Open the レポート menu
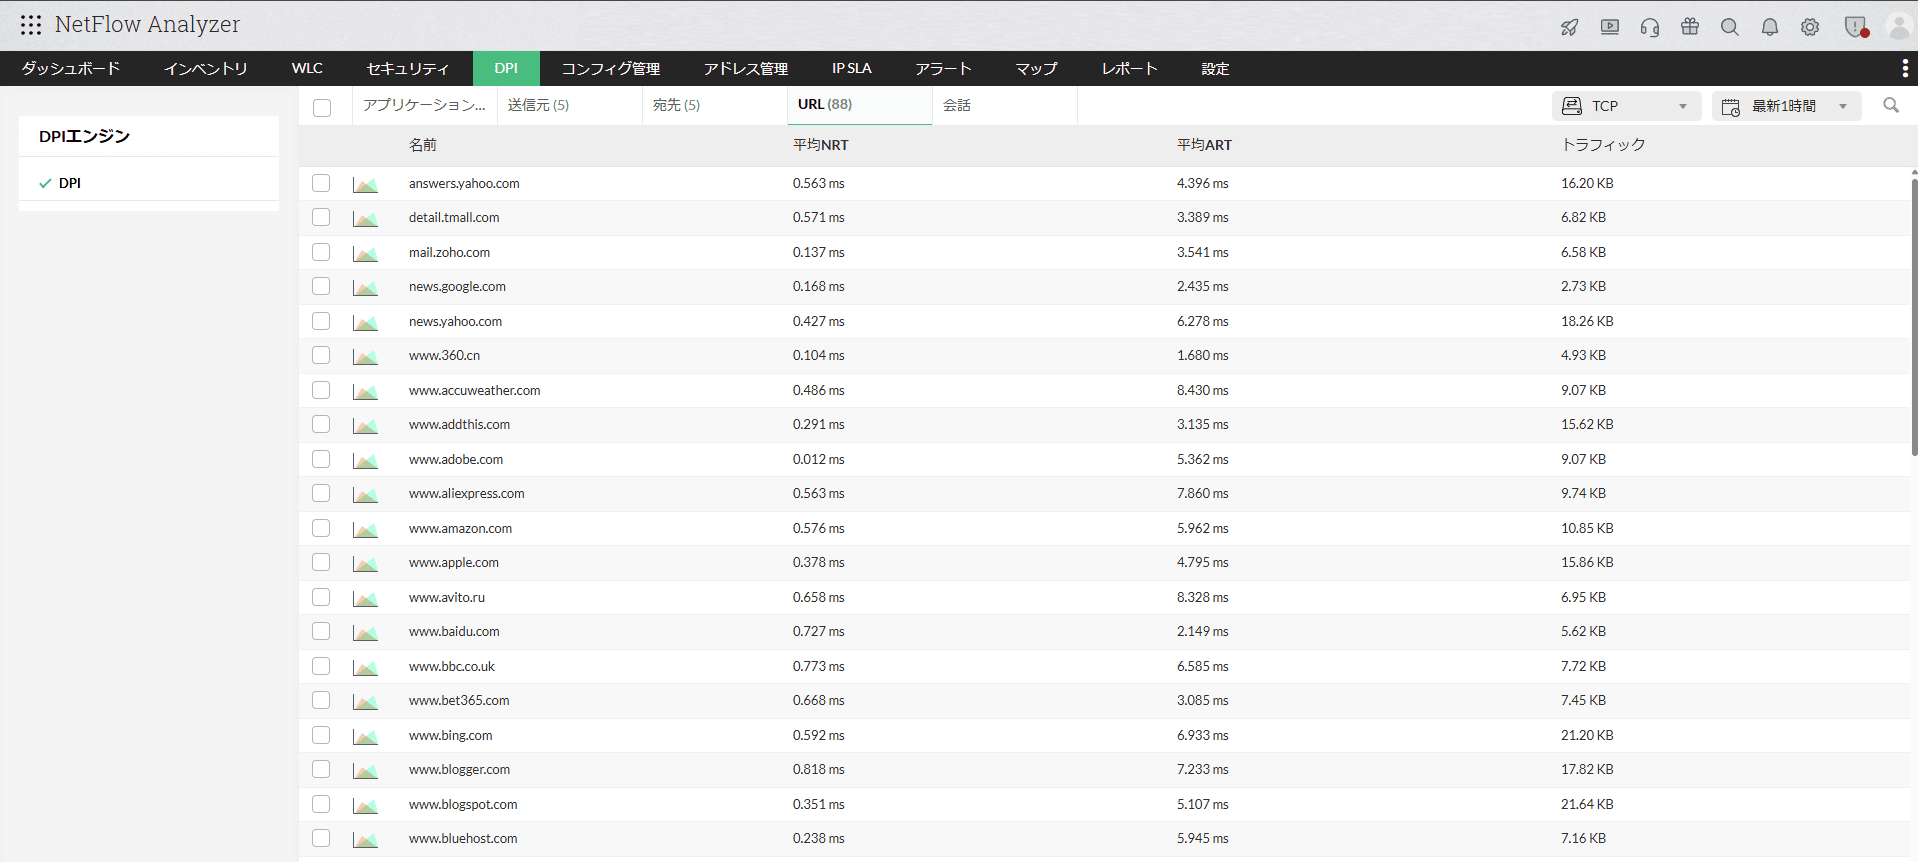The width and height of the screenshot is (1918, 862). [1129, 68]
